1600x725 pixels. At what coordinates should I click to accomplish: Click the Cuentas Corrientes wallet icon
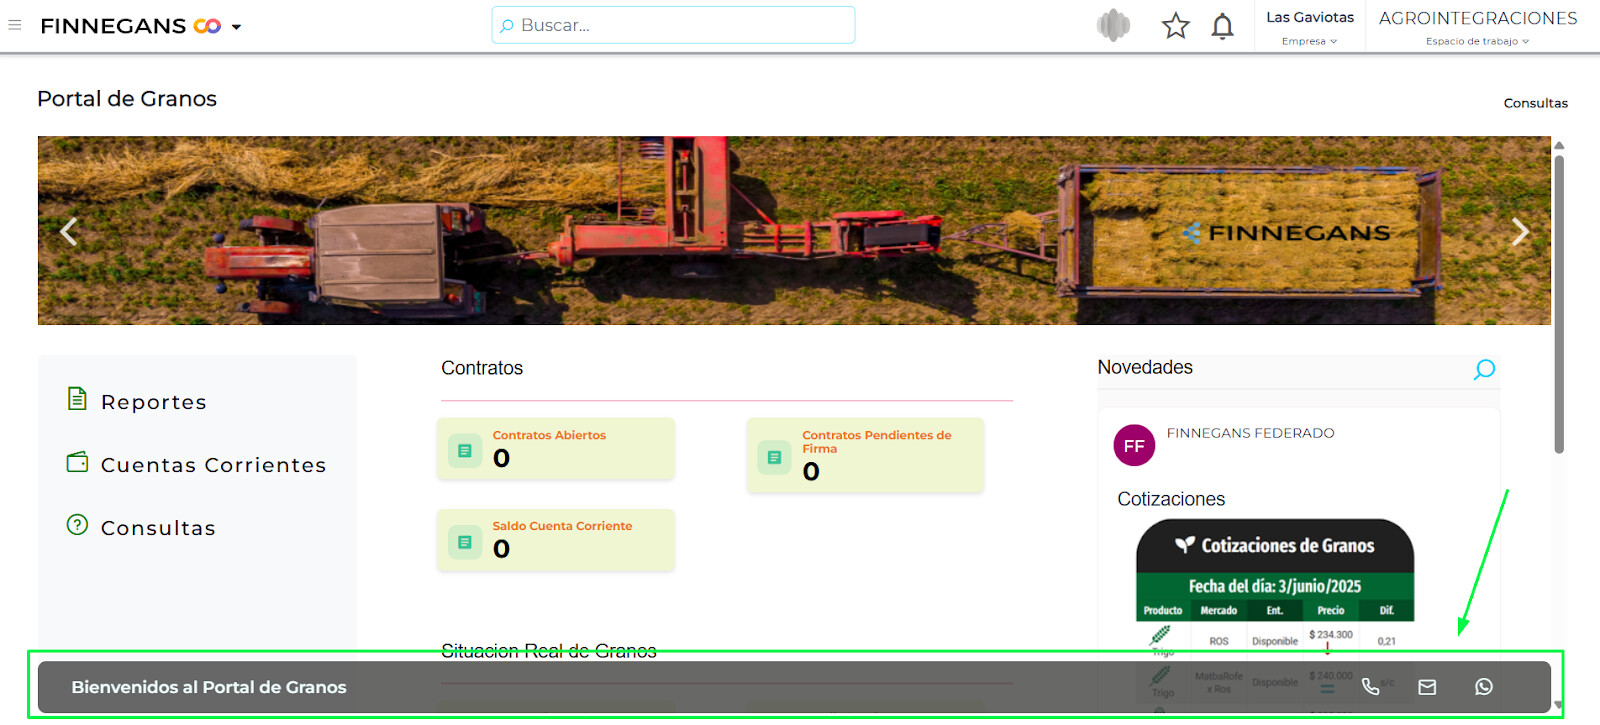77,462
